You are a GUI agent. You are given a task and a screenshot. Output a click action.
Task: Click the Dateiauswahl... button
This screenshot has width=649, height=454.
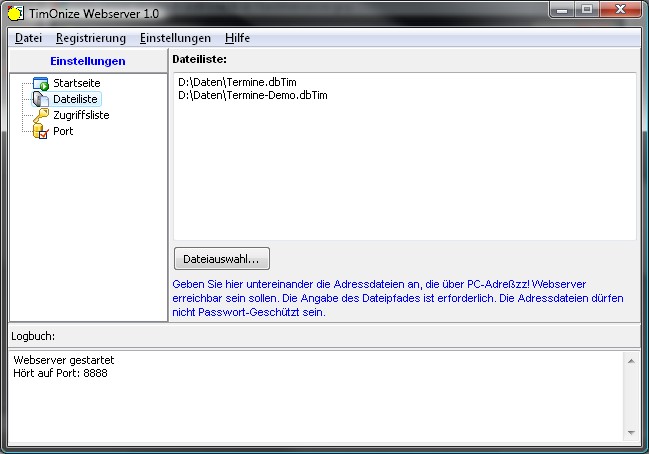pos(222,259)
